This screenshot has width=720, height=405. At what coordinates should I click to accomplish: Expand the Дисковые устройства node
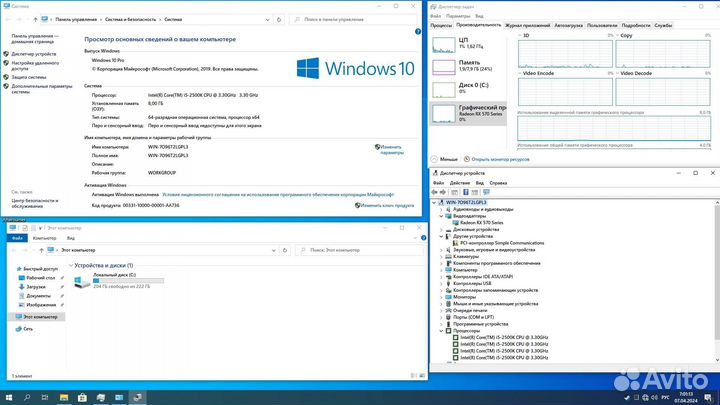[442, 230]
